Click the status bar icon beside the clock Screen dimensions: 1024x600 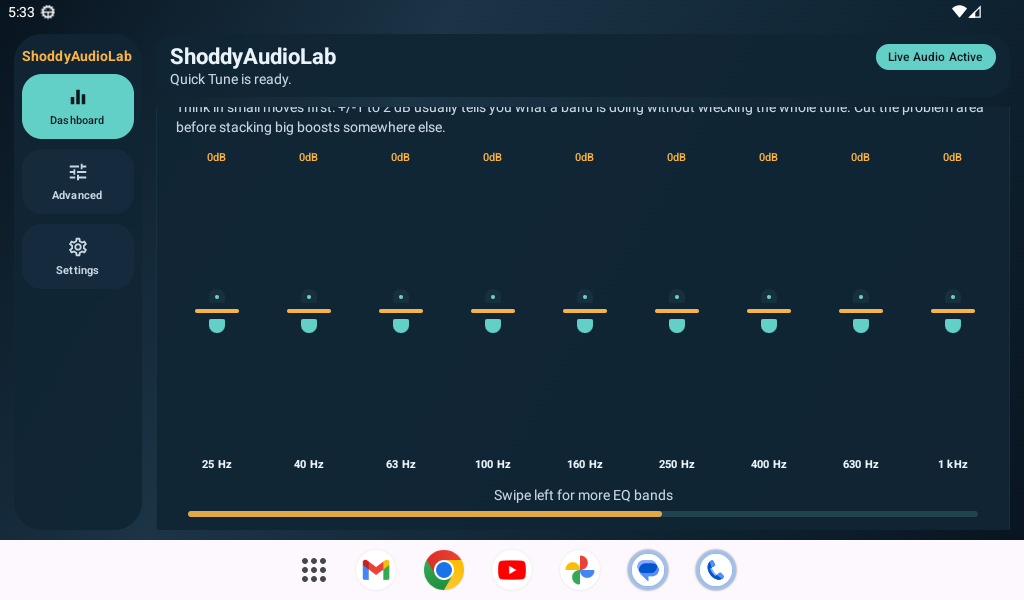click(48, 12)
